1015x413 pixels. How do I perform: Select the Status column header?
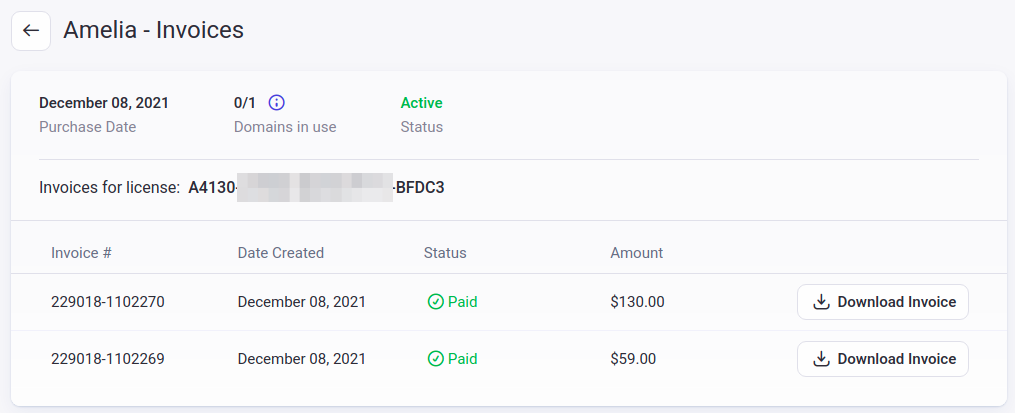(x=445, y=252)
